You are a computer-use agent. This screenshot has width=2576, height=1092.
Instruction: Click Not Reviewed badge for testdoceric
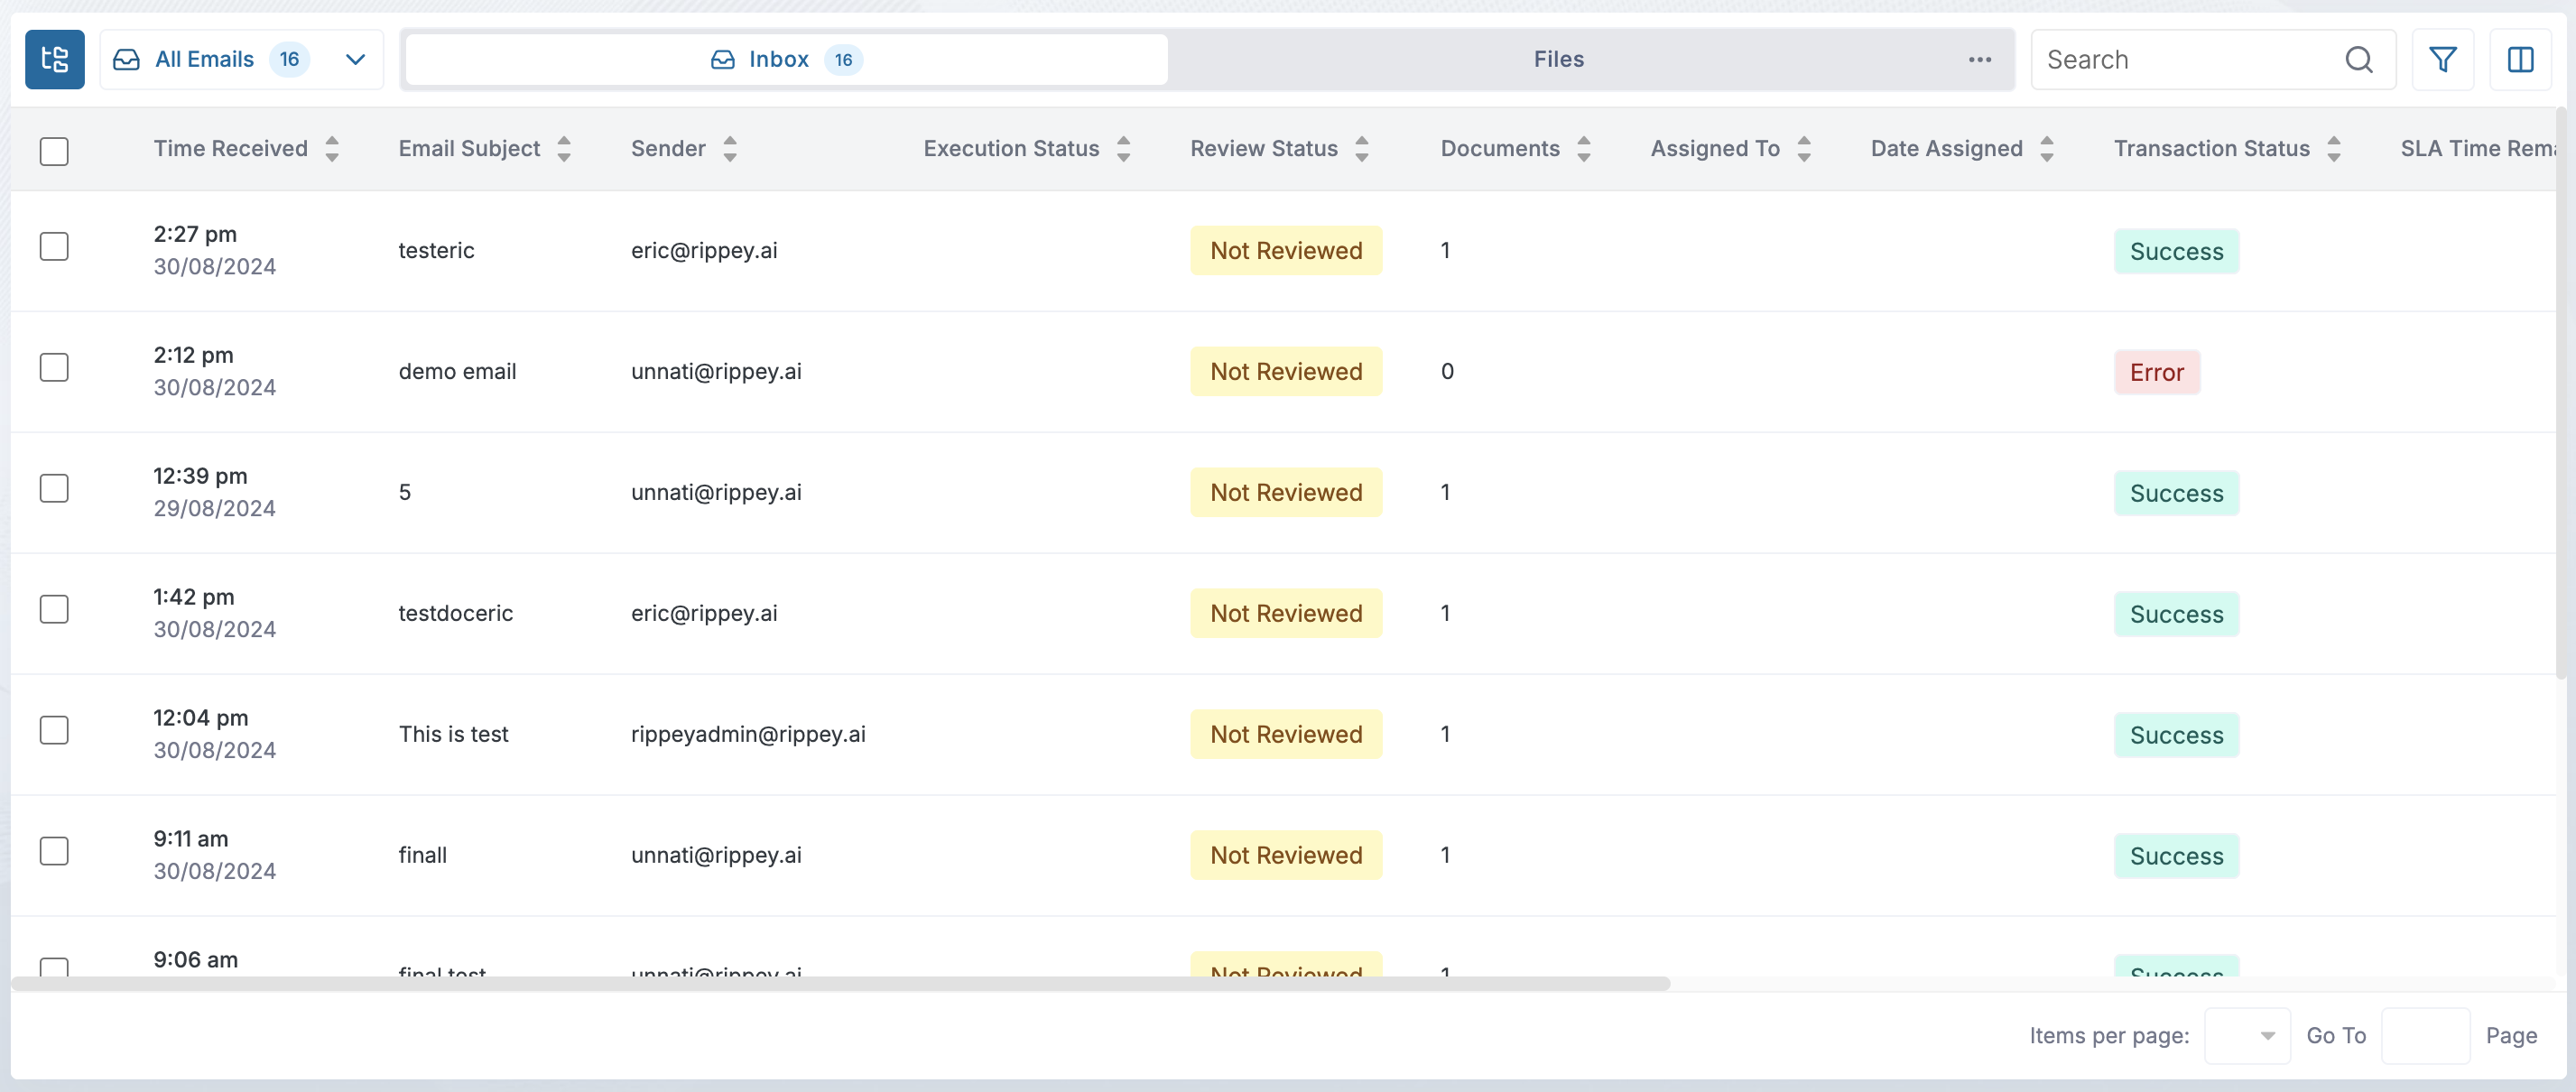click(1285, 613)
